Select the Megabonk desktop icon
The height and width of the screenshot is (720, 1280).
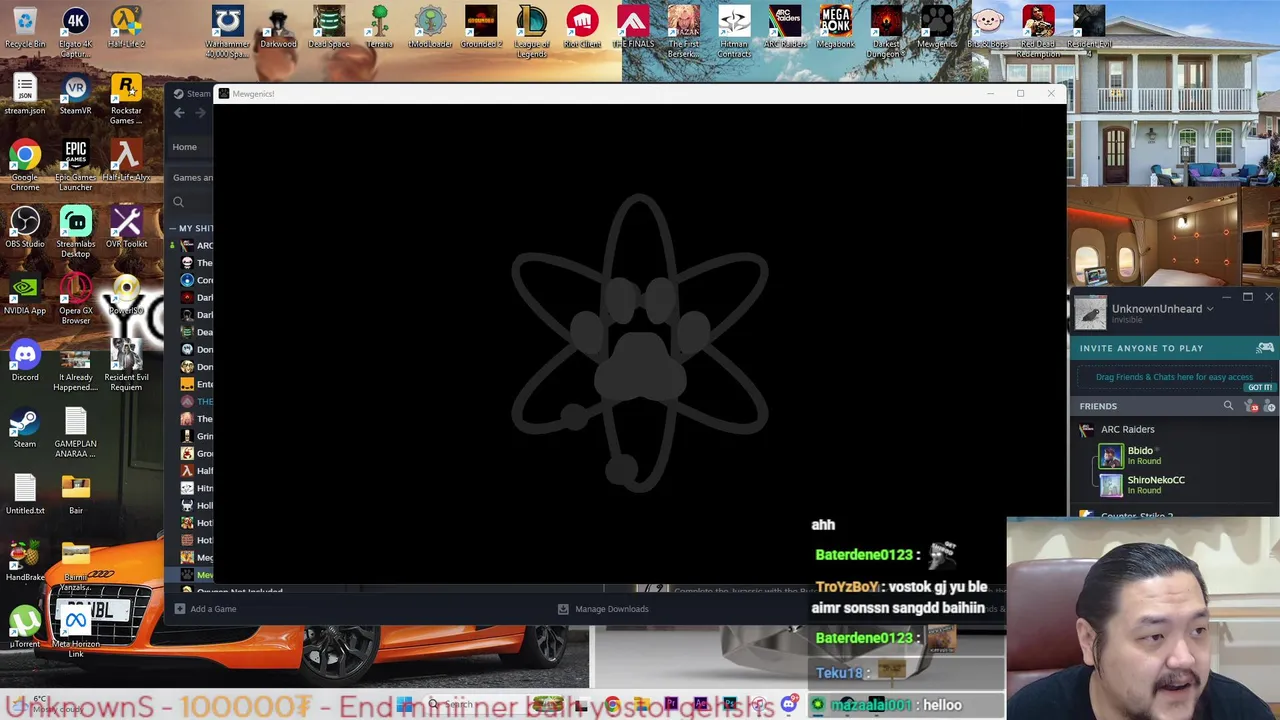click(x=835, y=28)
